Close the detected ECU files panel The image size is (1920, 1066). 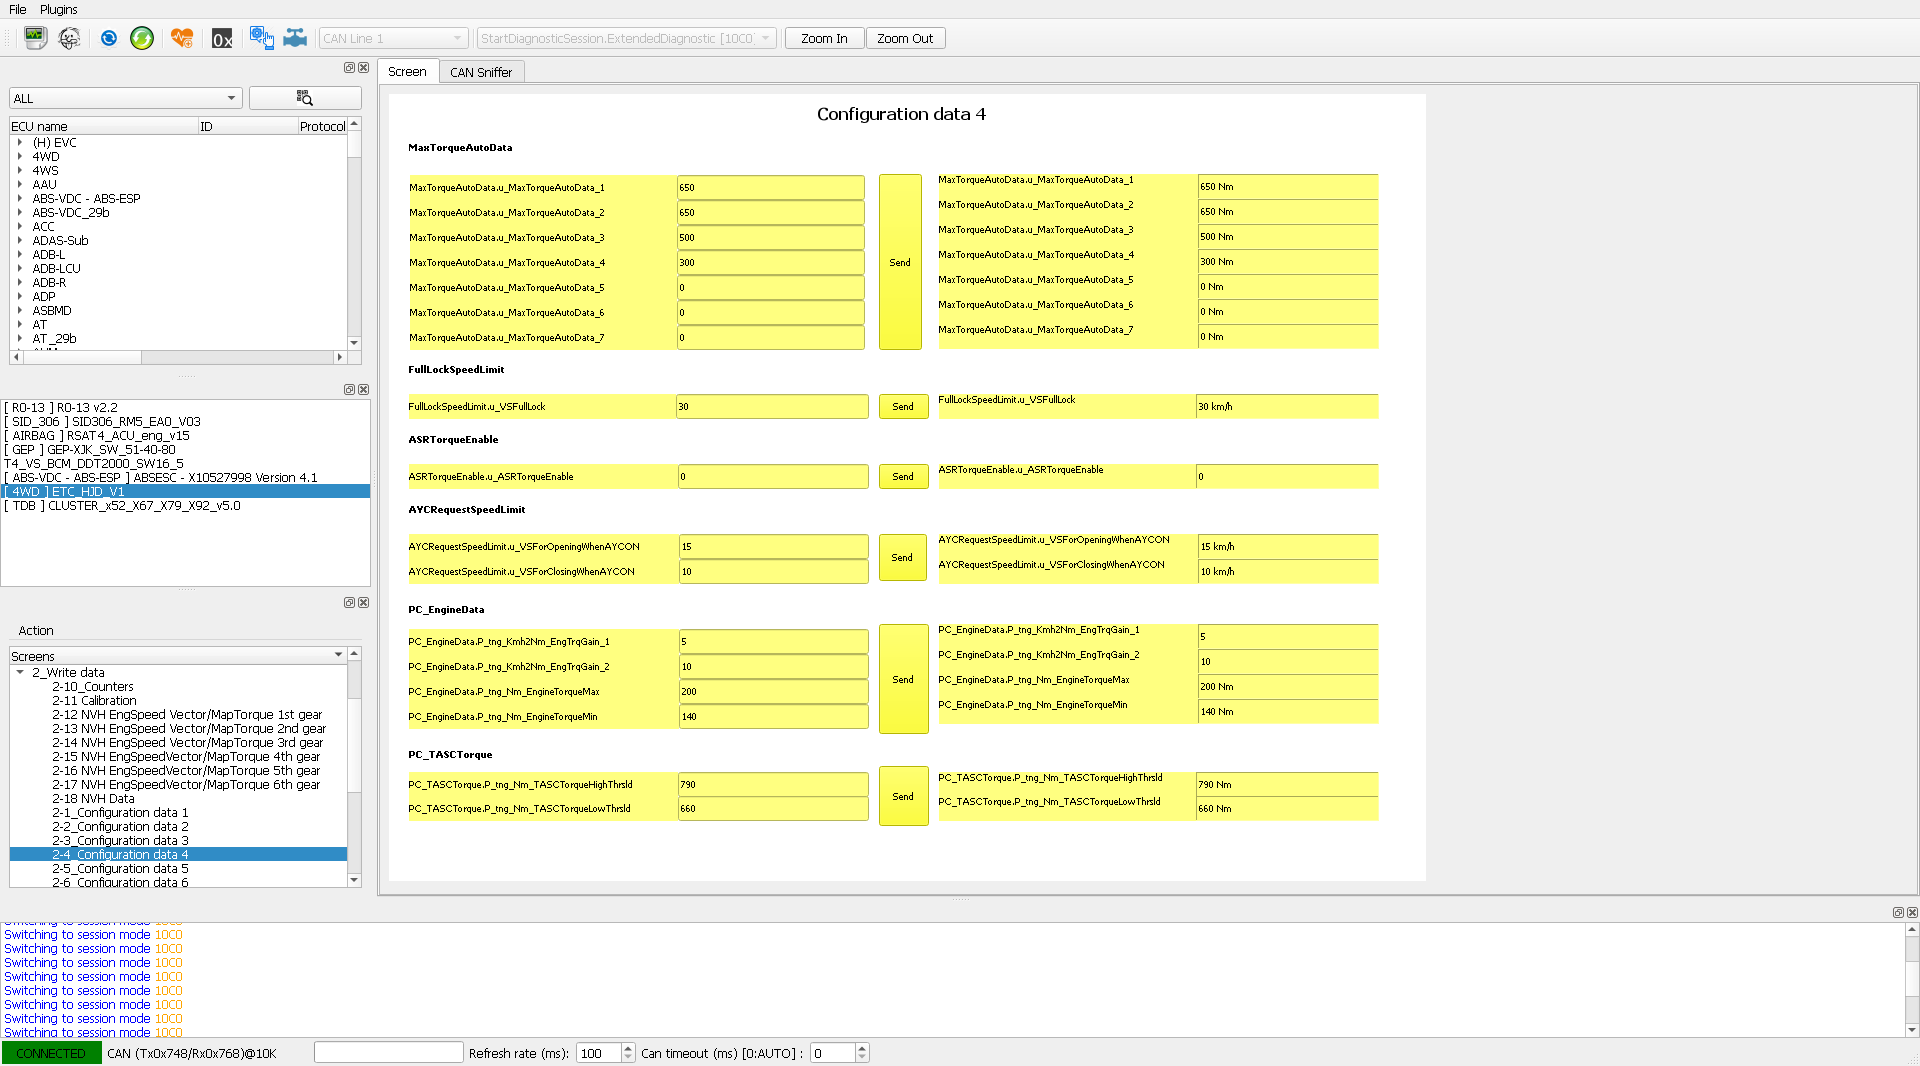[x=364, y=390]
